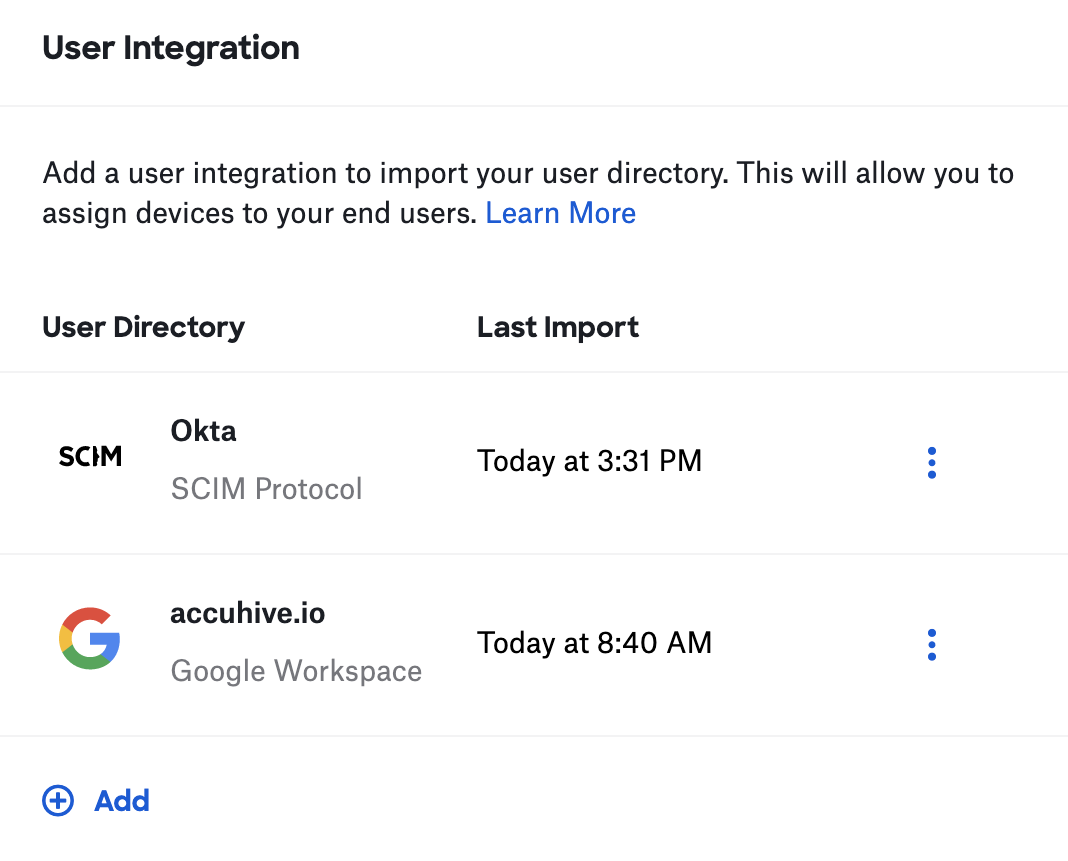Image resolution: width=1068 pixels, height=861 pixels.
Task: Click the Today at 8:40 AM timestamp
Action: [x=594, y=642]
